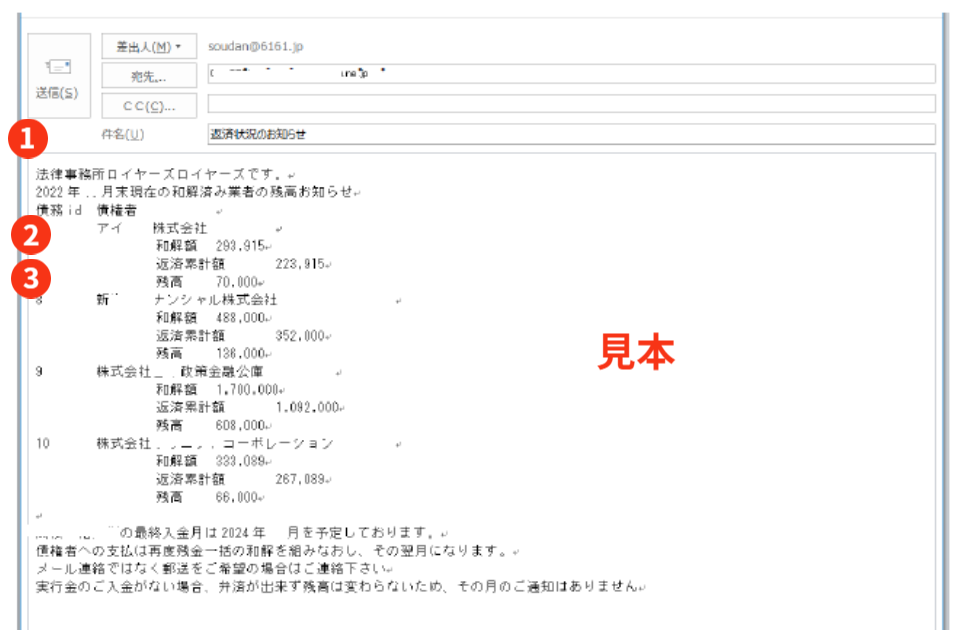Viewport: 980px width, 630px height.
Task: Click 残高 608,000 line
Action: point(213,425)
